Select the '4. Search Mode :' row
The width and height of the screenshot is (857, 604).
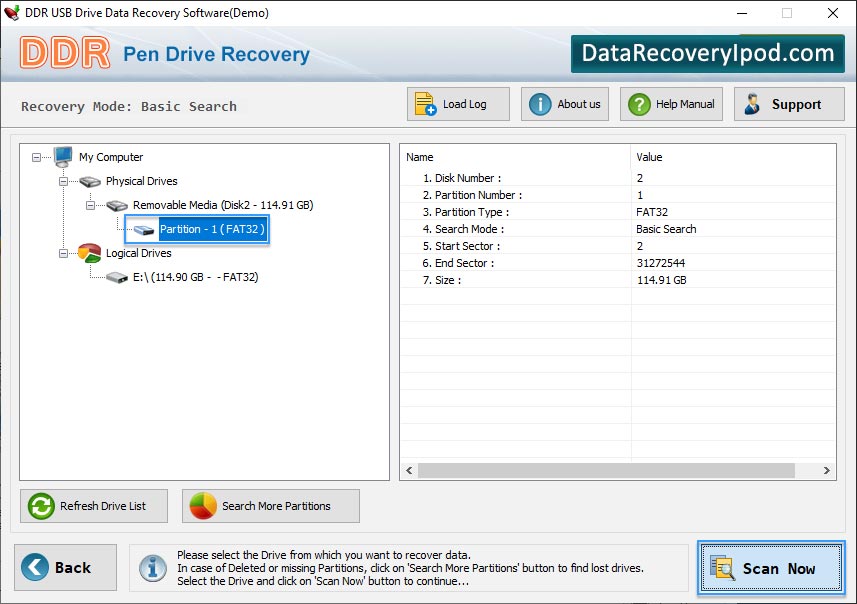pos(618,228)
